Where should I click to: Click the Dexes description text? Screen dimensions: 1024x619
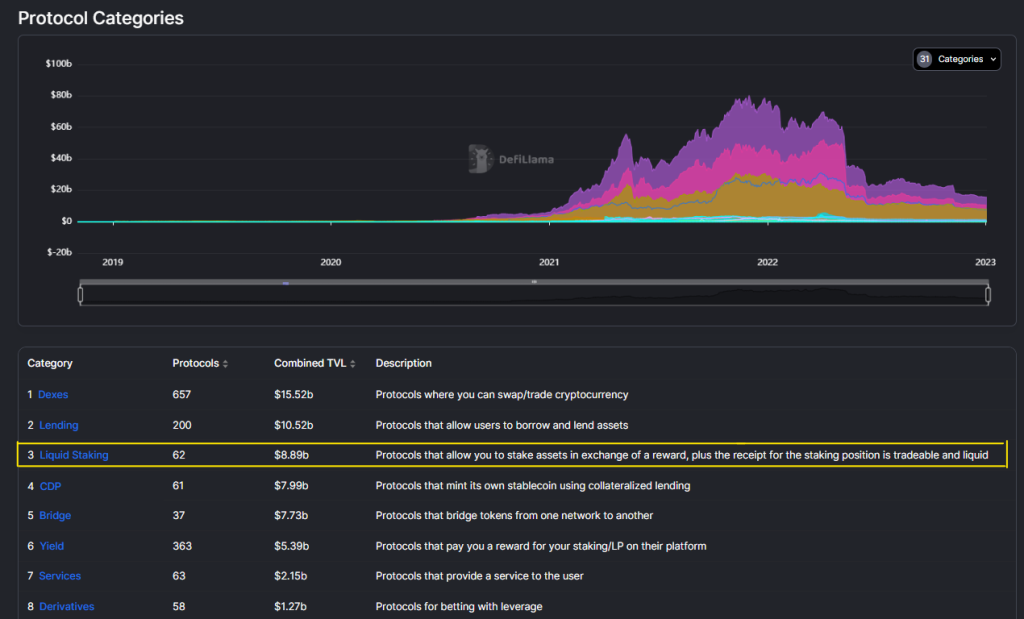pyautogui.click(x=502, y=394)
